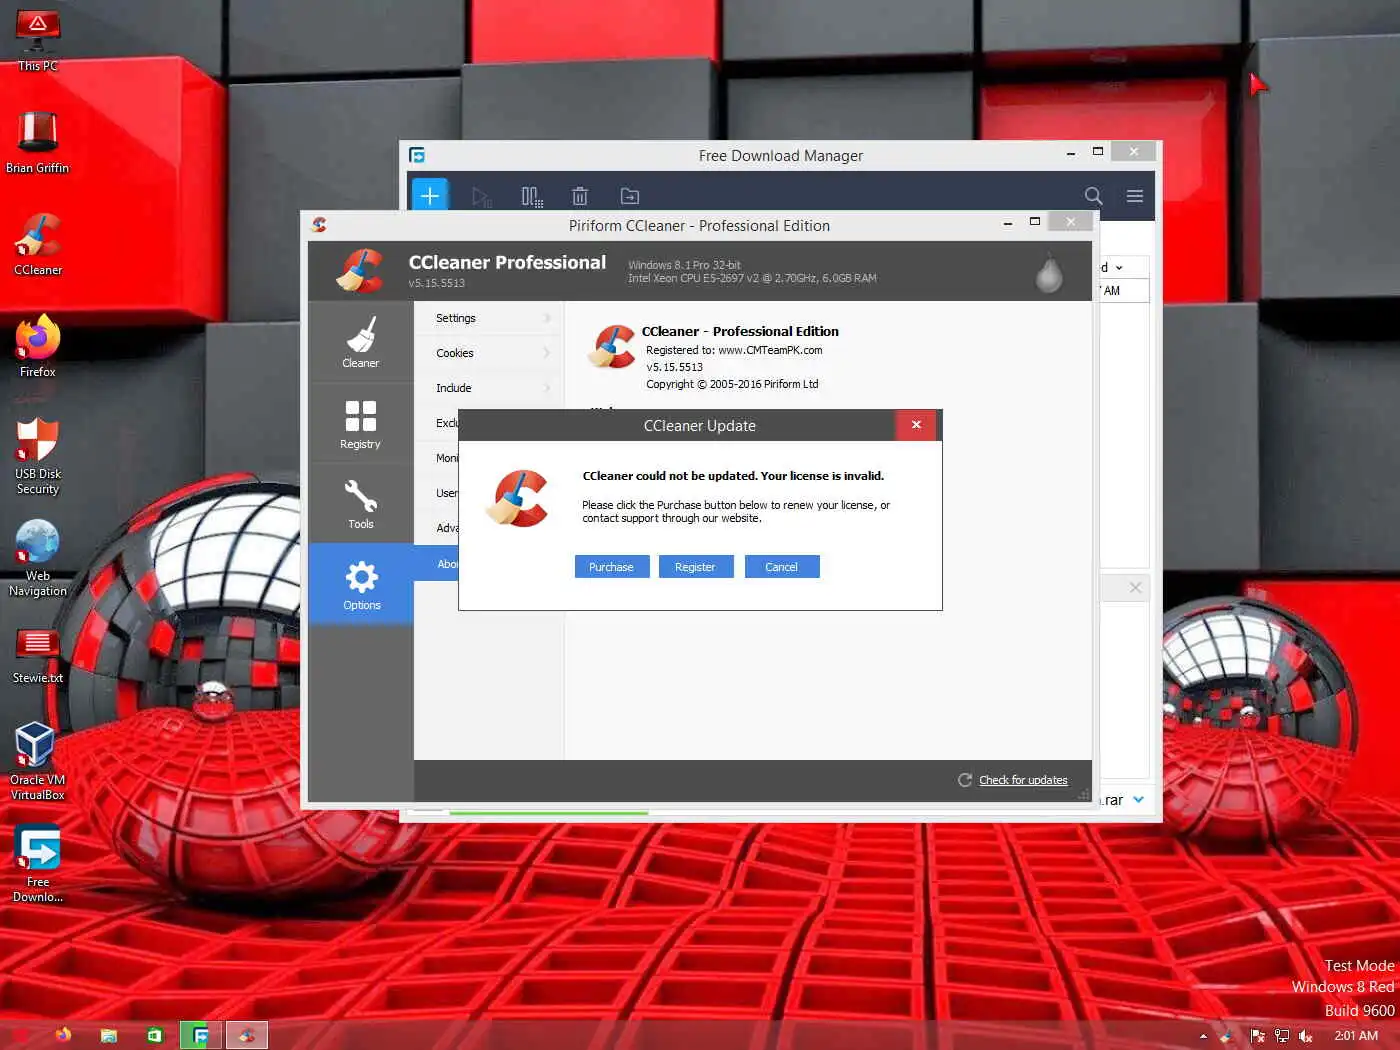Click Free Download Manager taskbar button
The height and width of the screenshot is (1050, 1400).
pos(201,1035)
